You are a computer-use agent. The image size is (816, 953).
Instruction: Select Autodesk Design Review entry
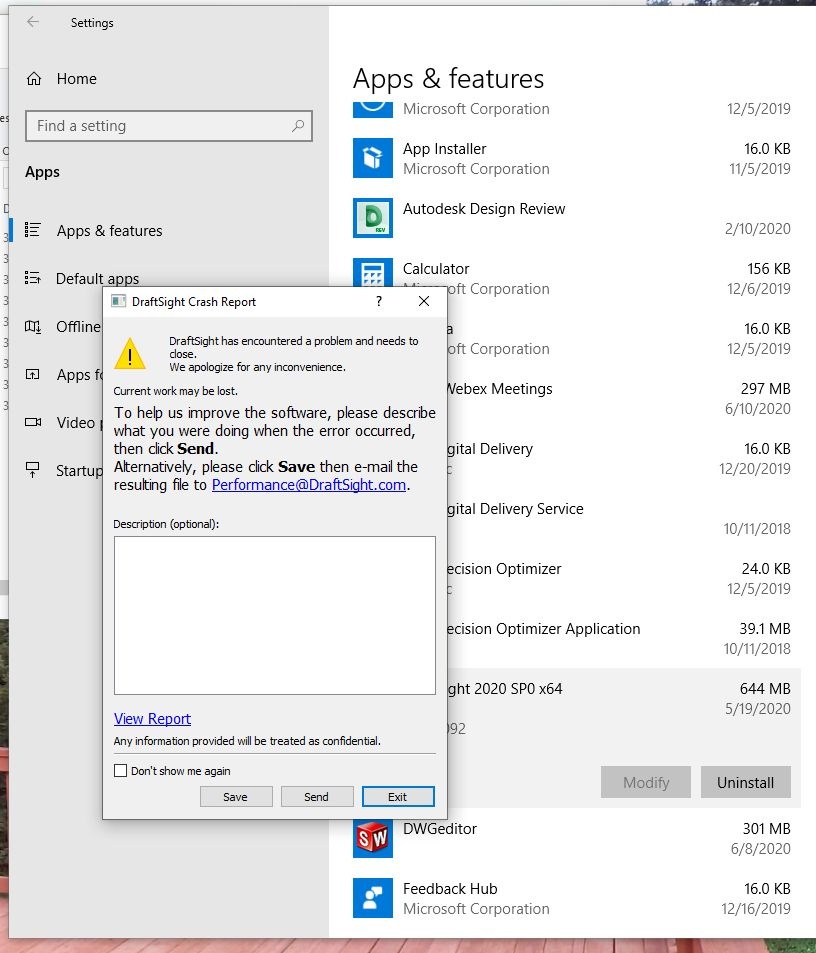coord(572,218)
